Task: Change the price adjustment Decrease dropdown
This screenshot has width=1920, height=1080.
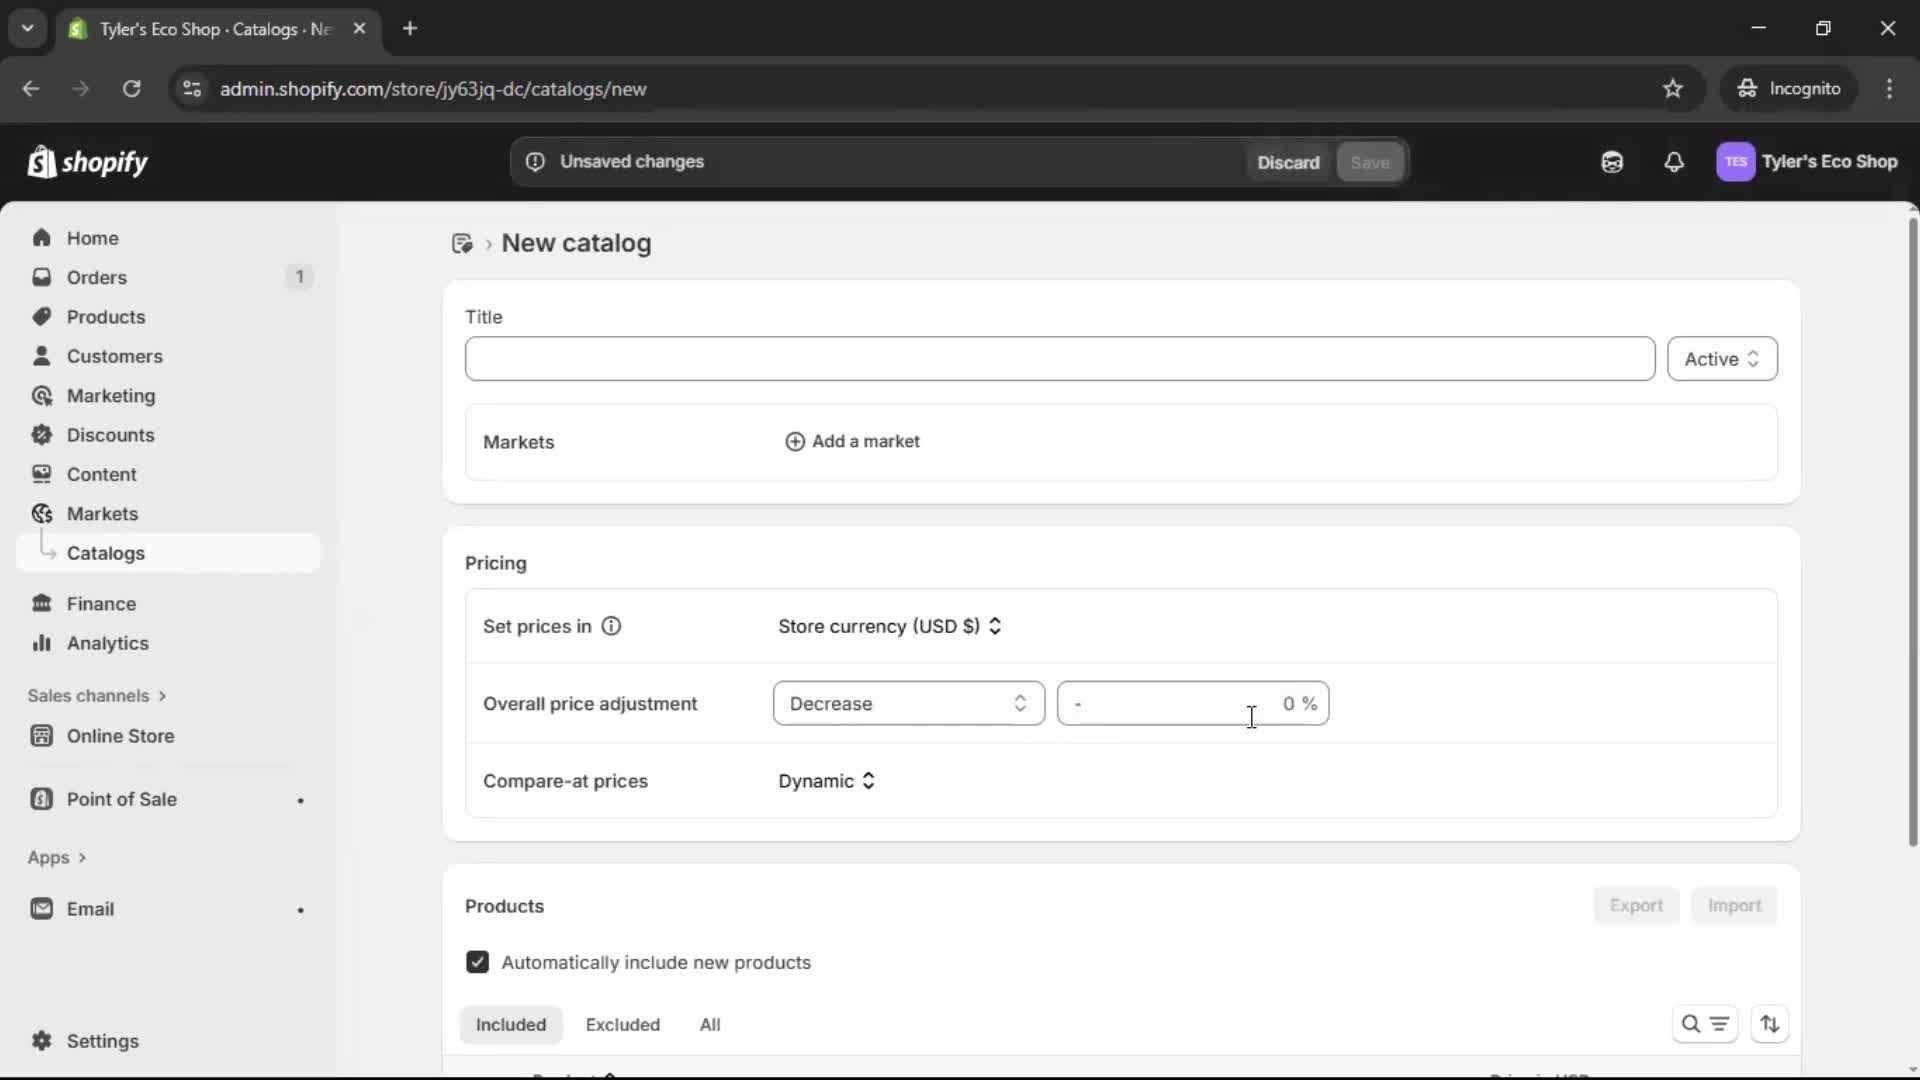Action: 908,703
